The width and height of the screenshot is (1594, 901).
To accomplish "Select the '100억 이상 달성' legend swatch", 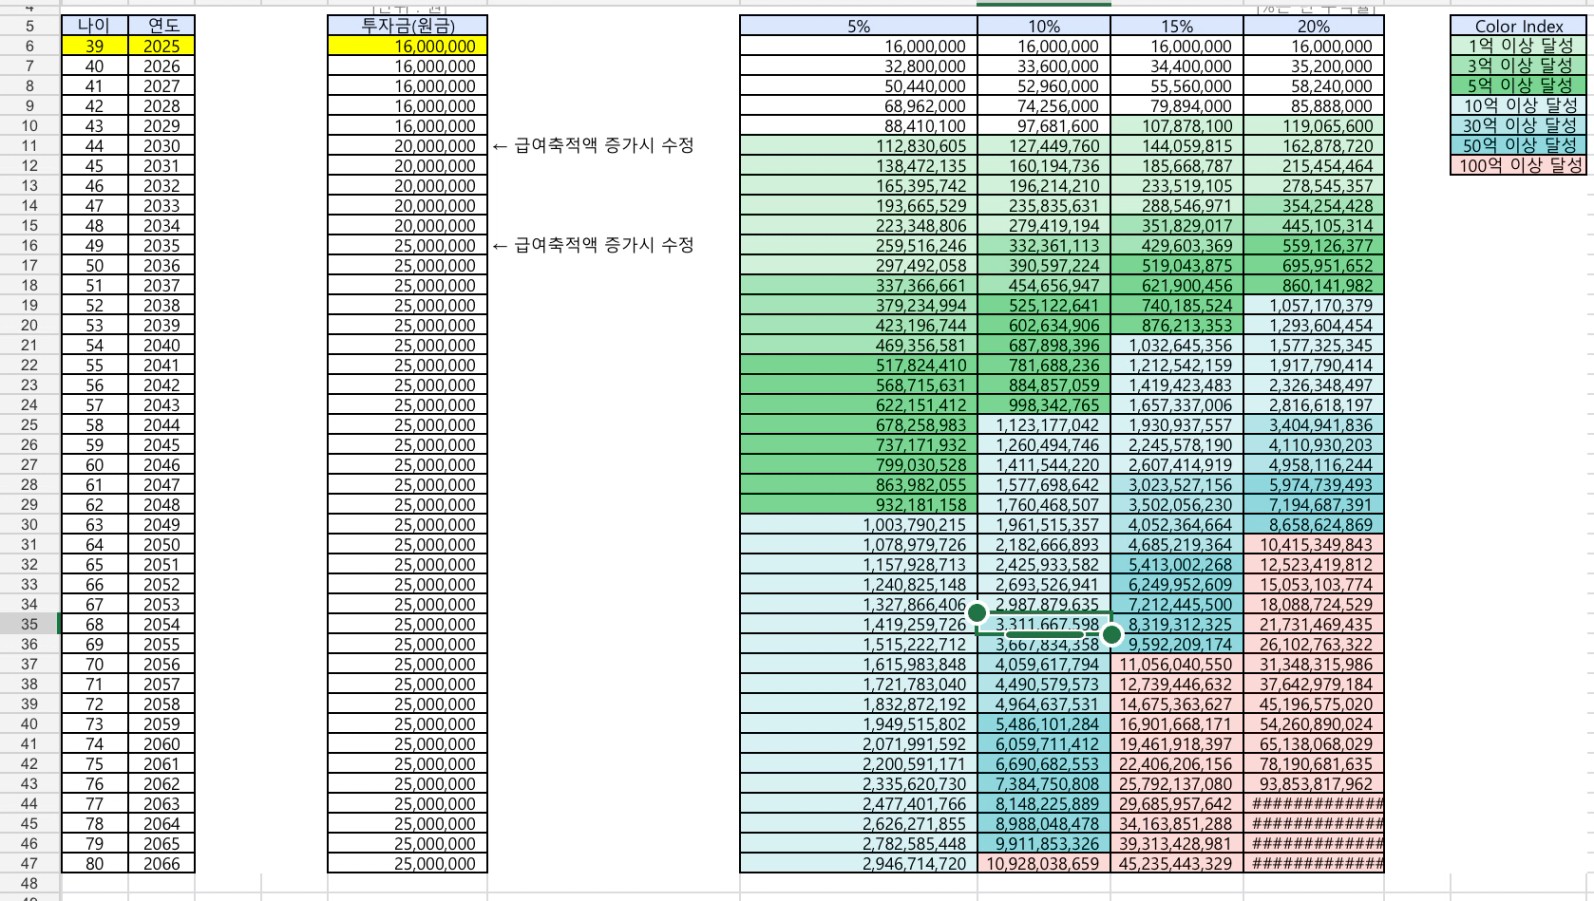I will click(x=1518, y=166).
